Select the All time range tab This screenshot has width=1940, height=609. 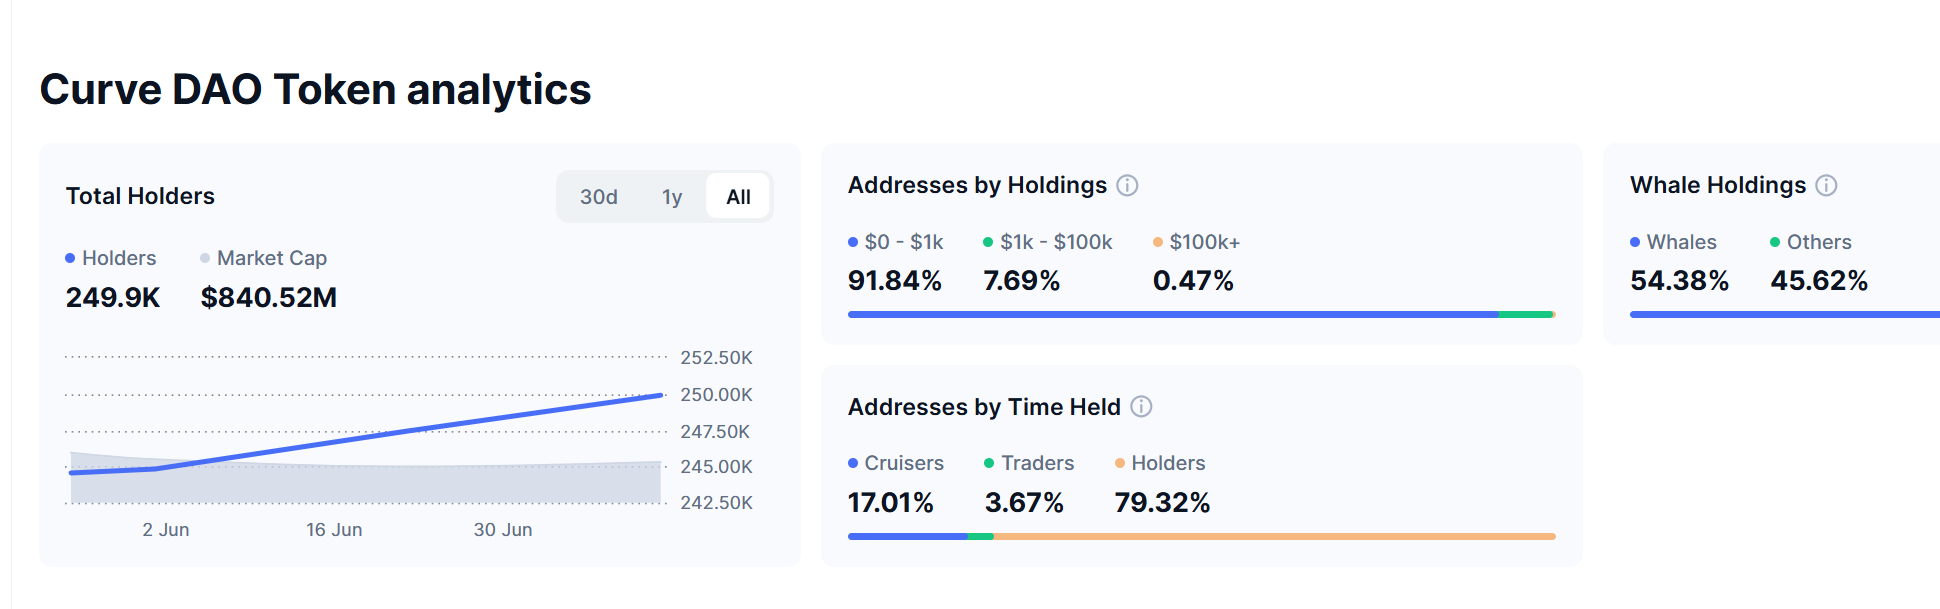pos(738,197)
